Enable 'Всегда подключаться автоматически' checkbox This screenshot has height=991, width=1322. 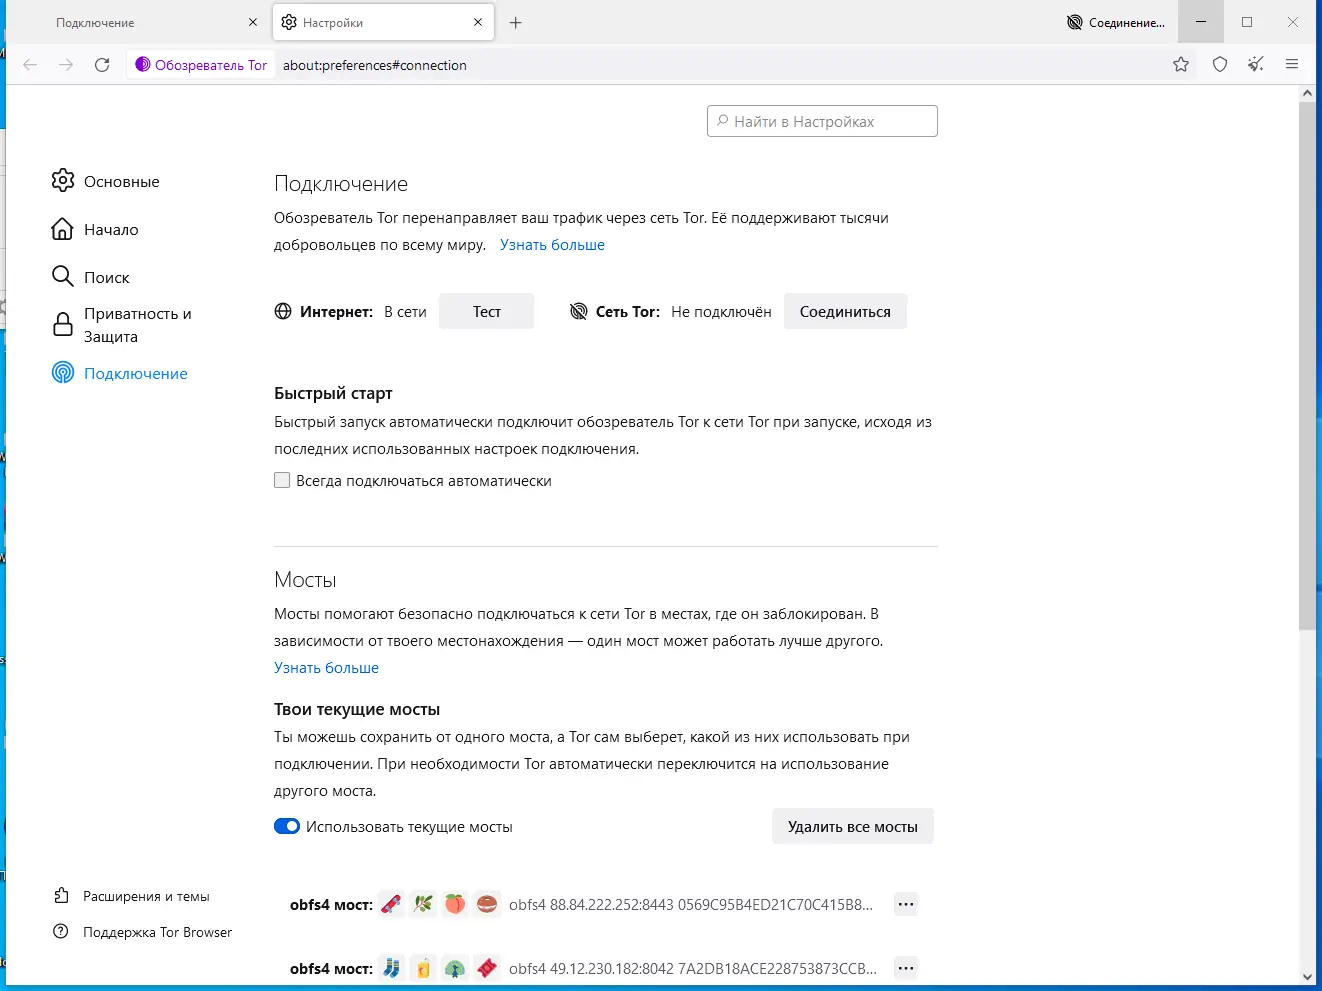[x=282, y=481]
